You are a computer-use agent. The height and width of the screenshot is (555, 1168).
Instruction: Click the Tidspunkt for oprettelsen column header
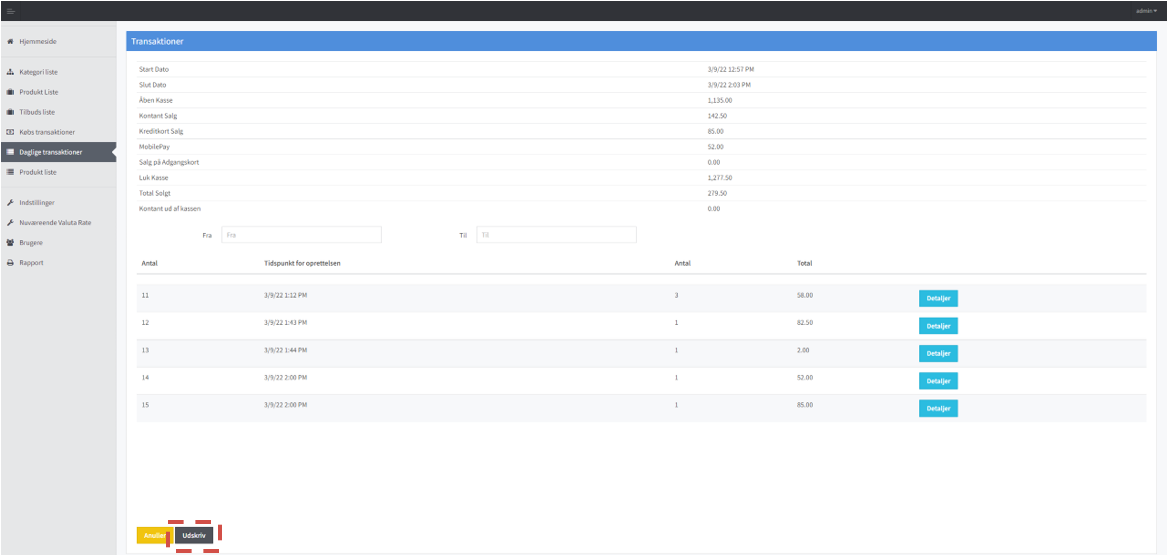(302, 263)
